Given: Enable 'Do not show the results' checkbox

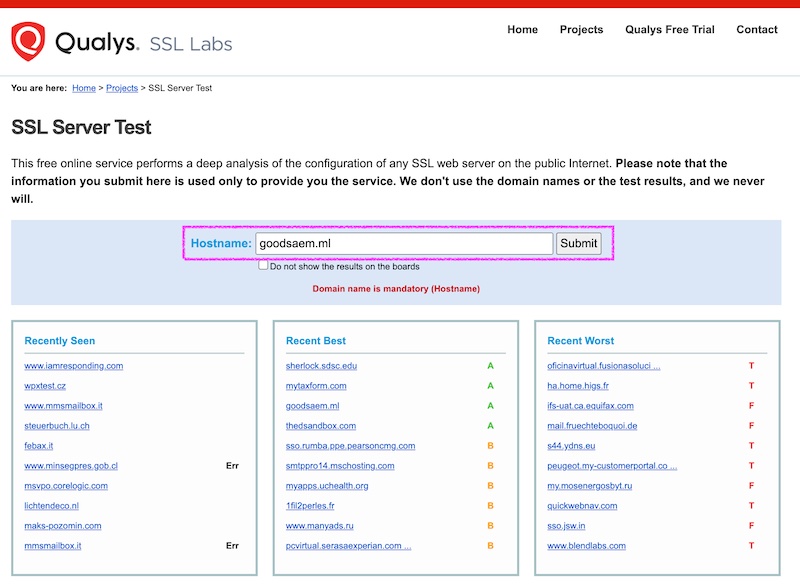Looking at the screenshot, I should tap(263, 265).
